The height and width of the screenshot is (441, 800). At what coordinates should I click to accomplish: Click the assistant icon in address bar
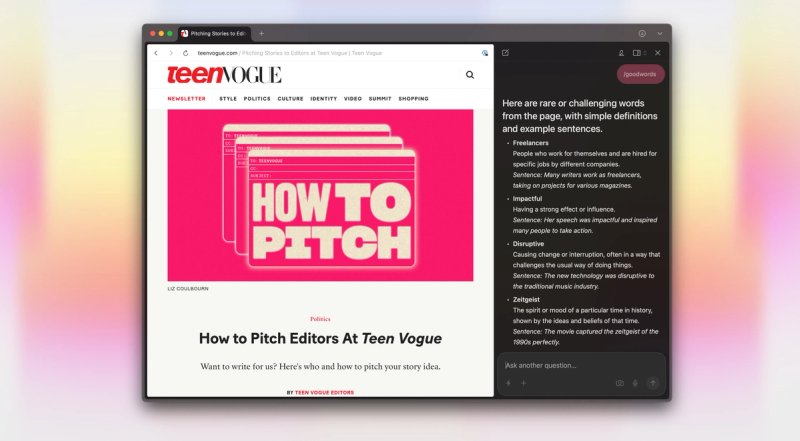pos(485,53)
